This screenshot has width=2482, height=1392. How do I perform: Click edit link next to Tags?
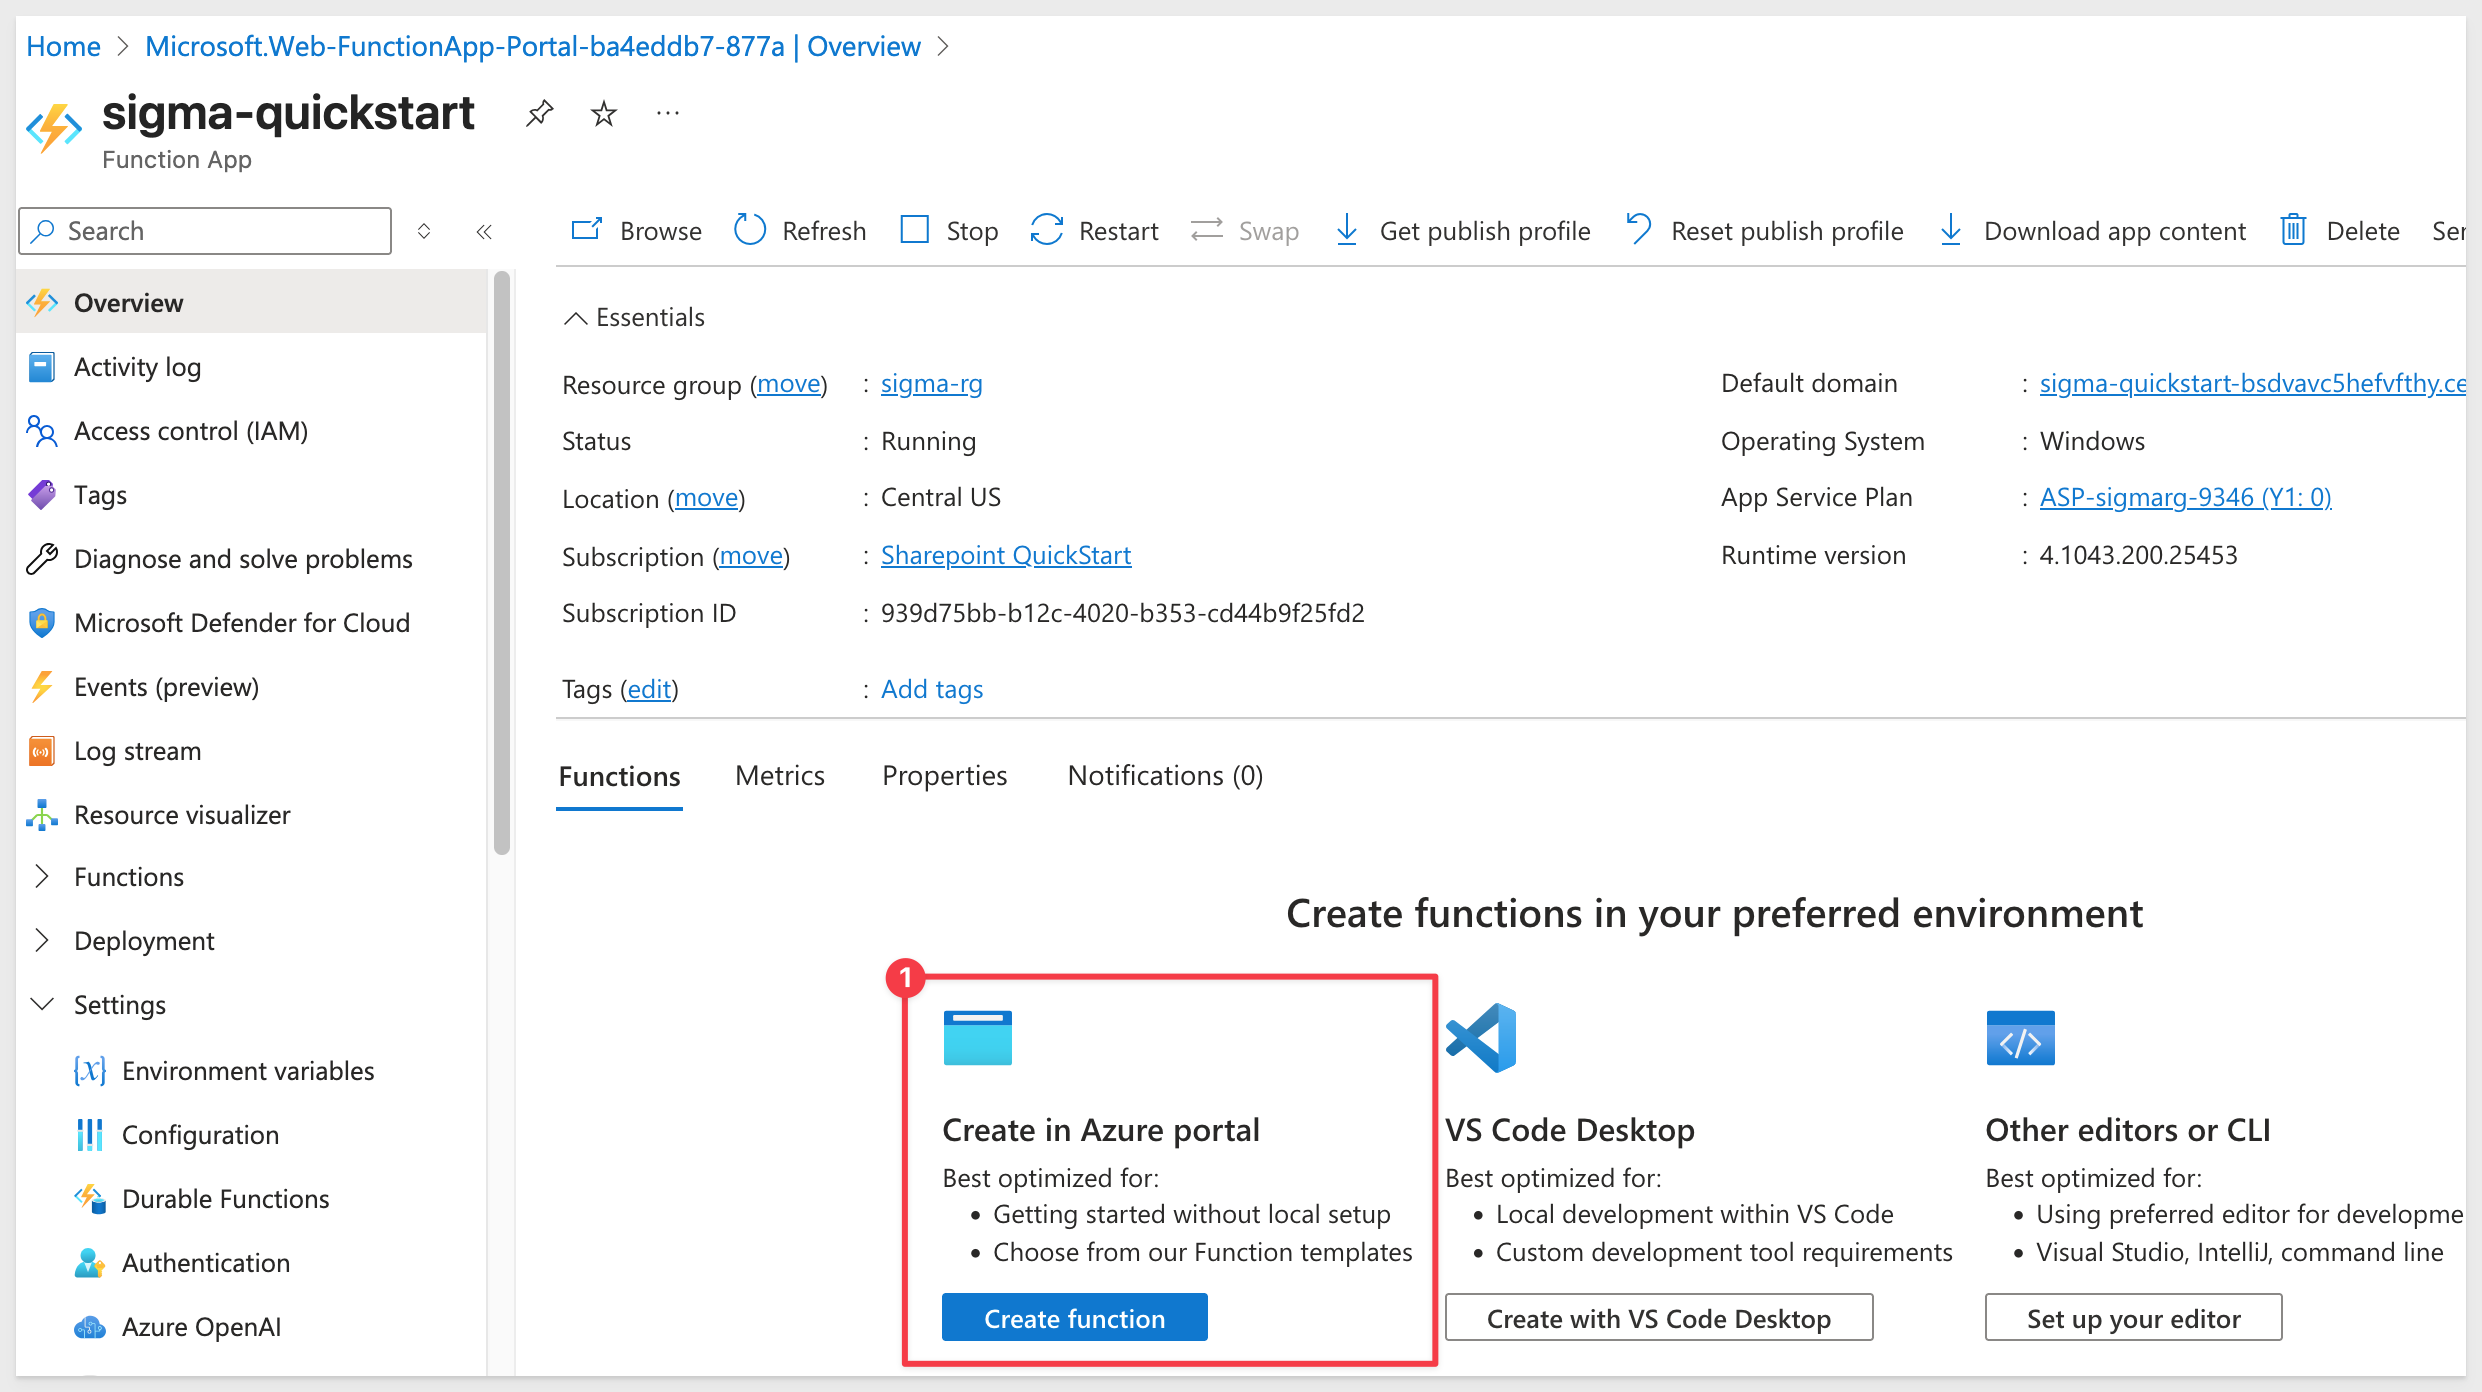pyautogui.click(x=649, y=689)
